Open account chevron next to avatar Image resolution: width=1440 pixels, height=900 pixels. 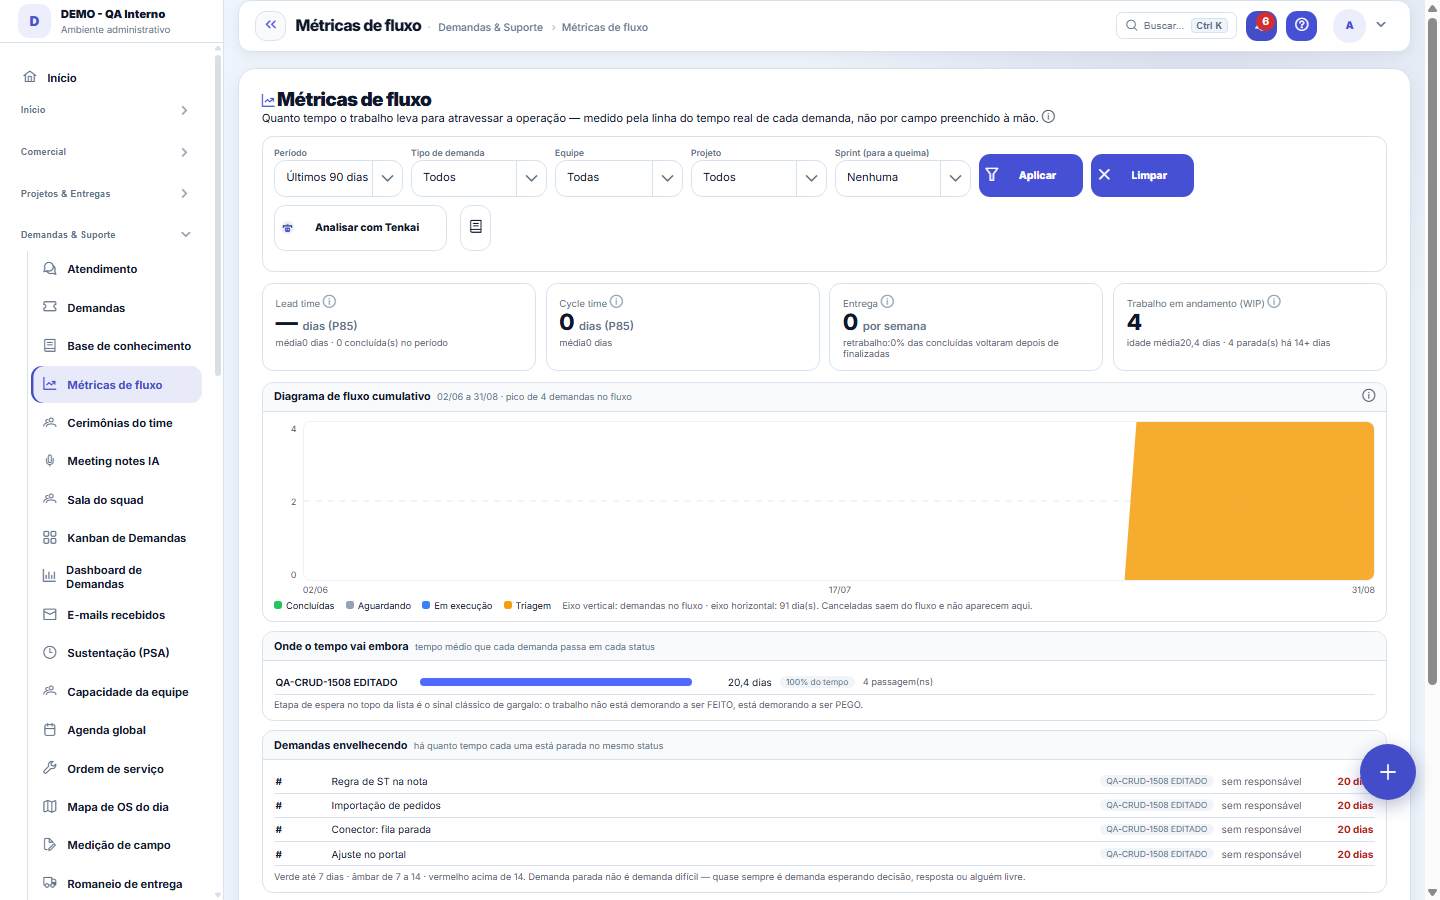(x=1381, y=25)
